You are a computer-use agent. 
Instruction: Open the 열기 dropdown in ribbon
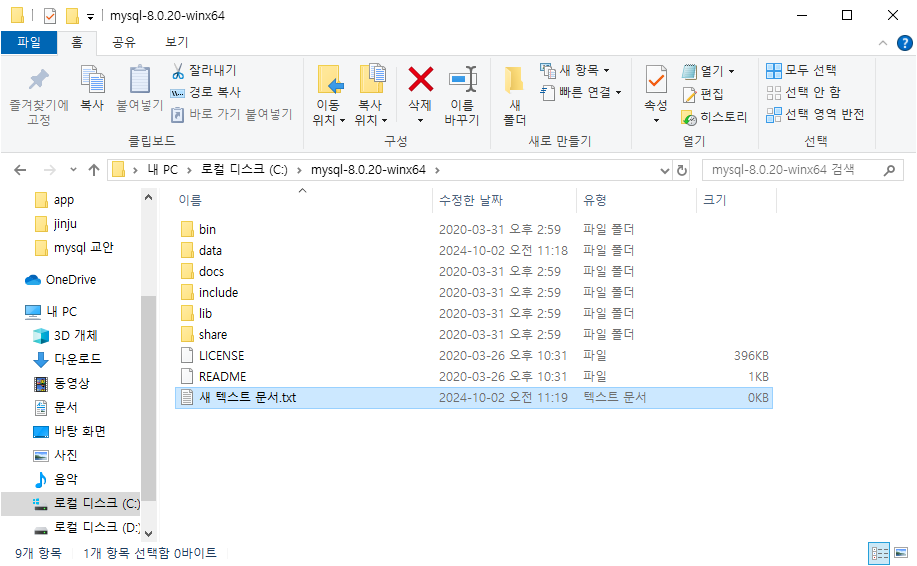(708, 71)
